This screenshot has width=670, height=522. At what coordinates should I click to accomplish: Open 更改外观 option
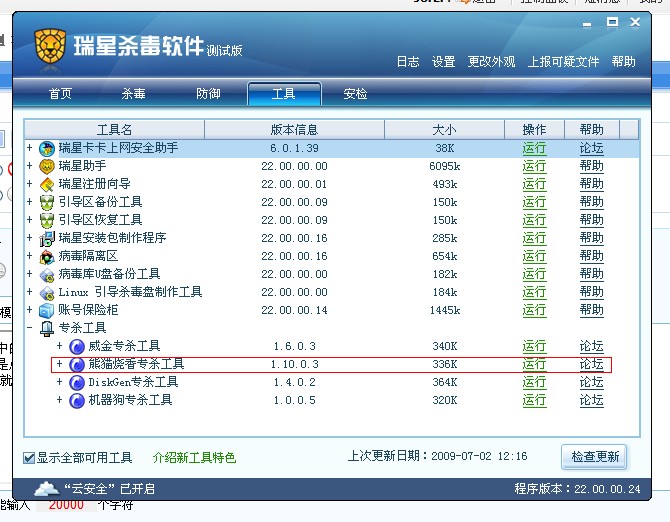click(491, 62)
